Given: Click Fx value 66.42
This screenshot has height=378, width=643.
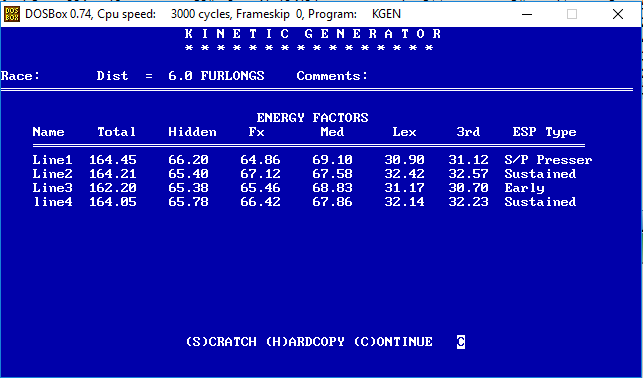Looking at the screenshot, I should [x=260, y=201].
